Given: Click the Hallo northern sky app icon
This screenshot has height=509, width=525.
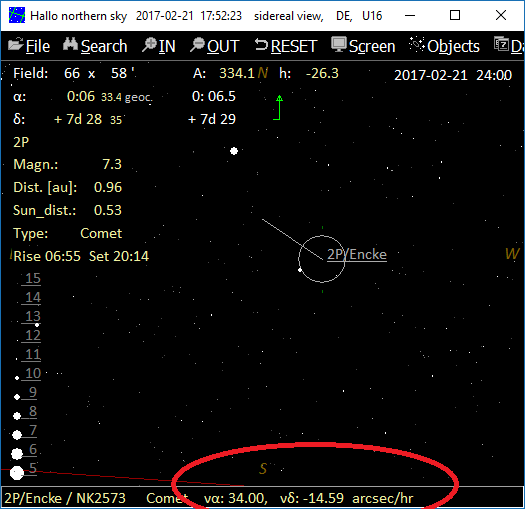Looking at the screenshot, I should pyautogui.click(x=17, y=15).
